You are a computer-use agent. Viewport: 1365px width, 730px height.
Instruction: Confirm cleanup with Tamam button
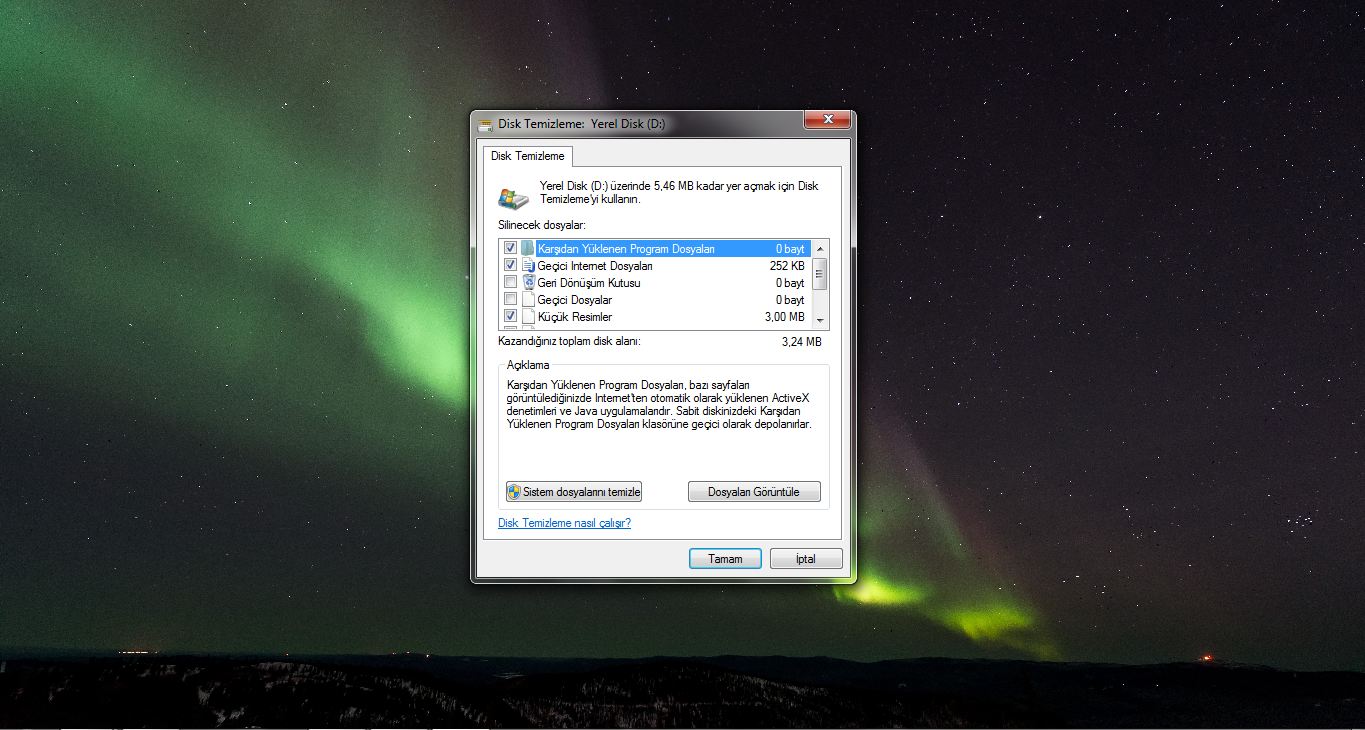pos(725,559)
